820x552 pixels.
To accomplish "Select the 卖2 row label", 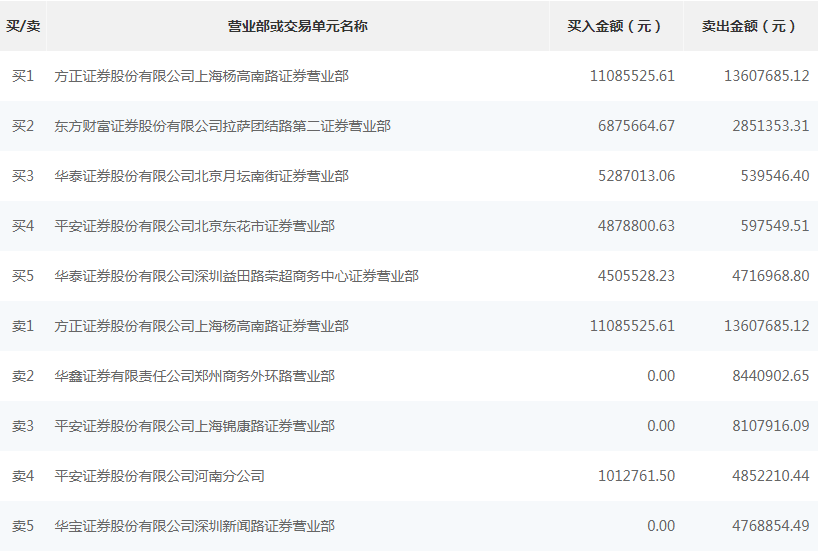I will point(23,376).
